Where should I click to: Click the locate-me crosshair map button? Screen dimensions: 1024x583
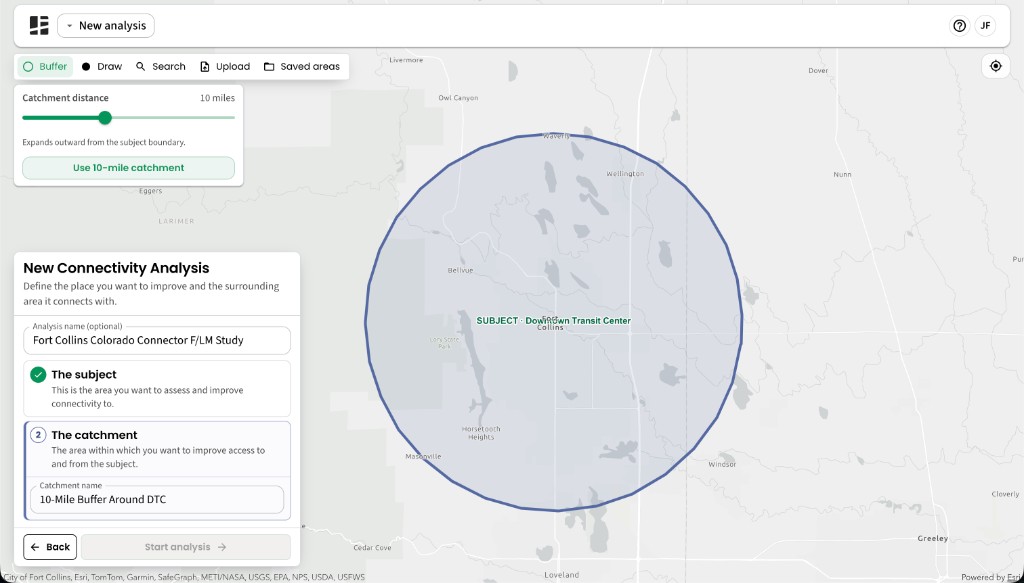pyautogui.click(x=995, y=66)
